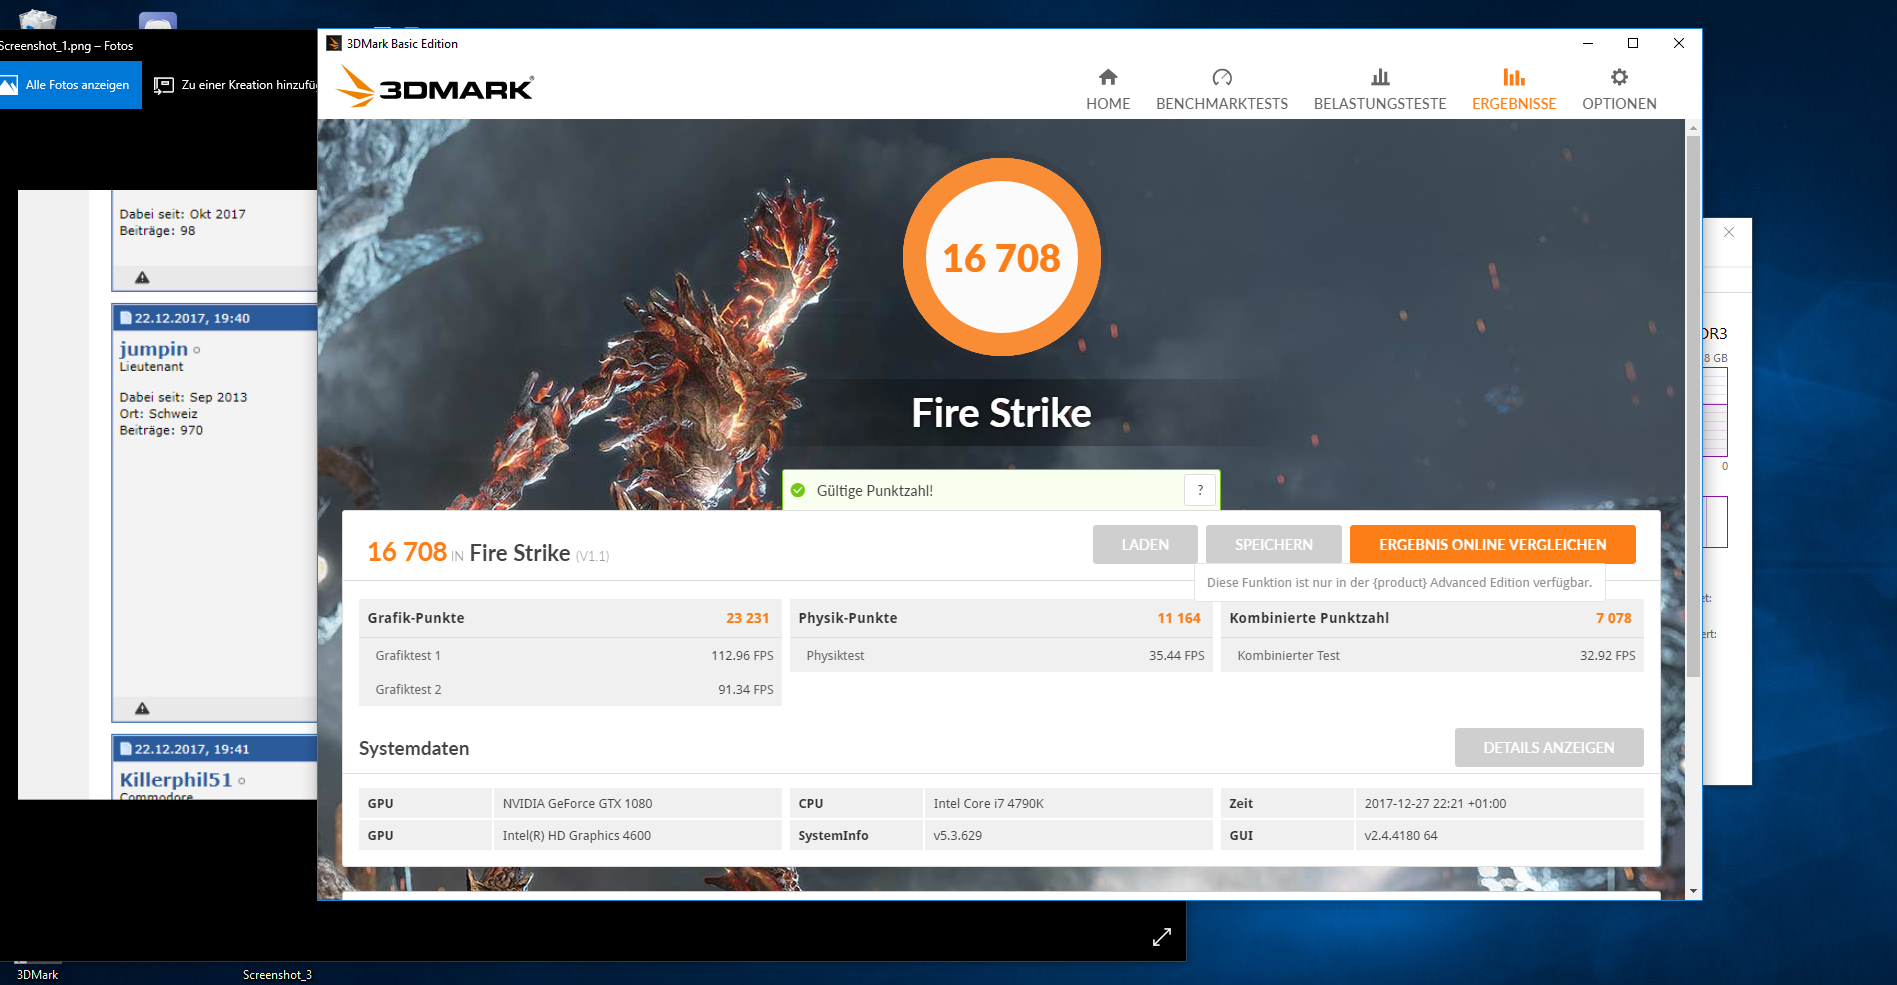Click the question mark help button
This screenshot has width=1897, height=985.
coord(1200,490)
